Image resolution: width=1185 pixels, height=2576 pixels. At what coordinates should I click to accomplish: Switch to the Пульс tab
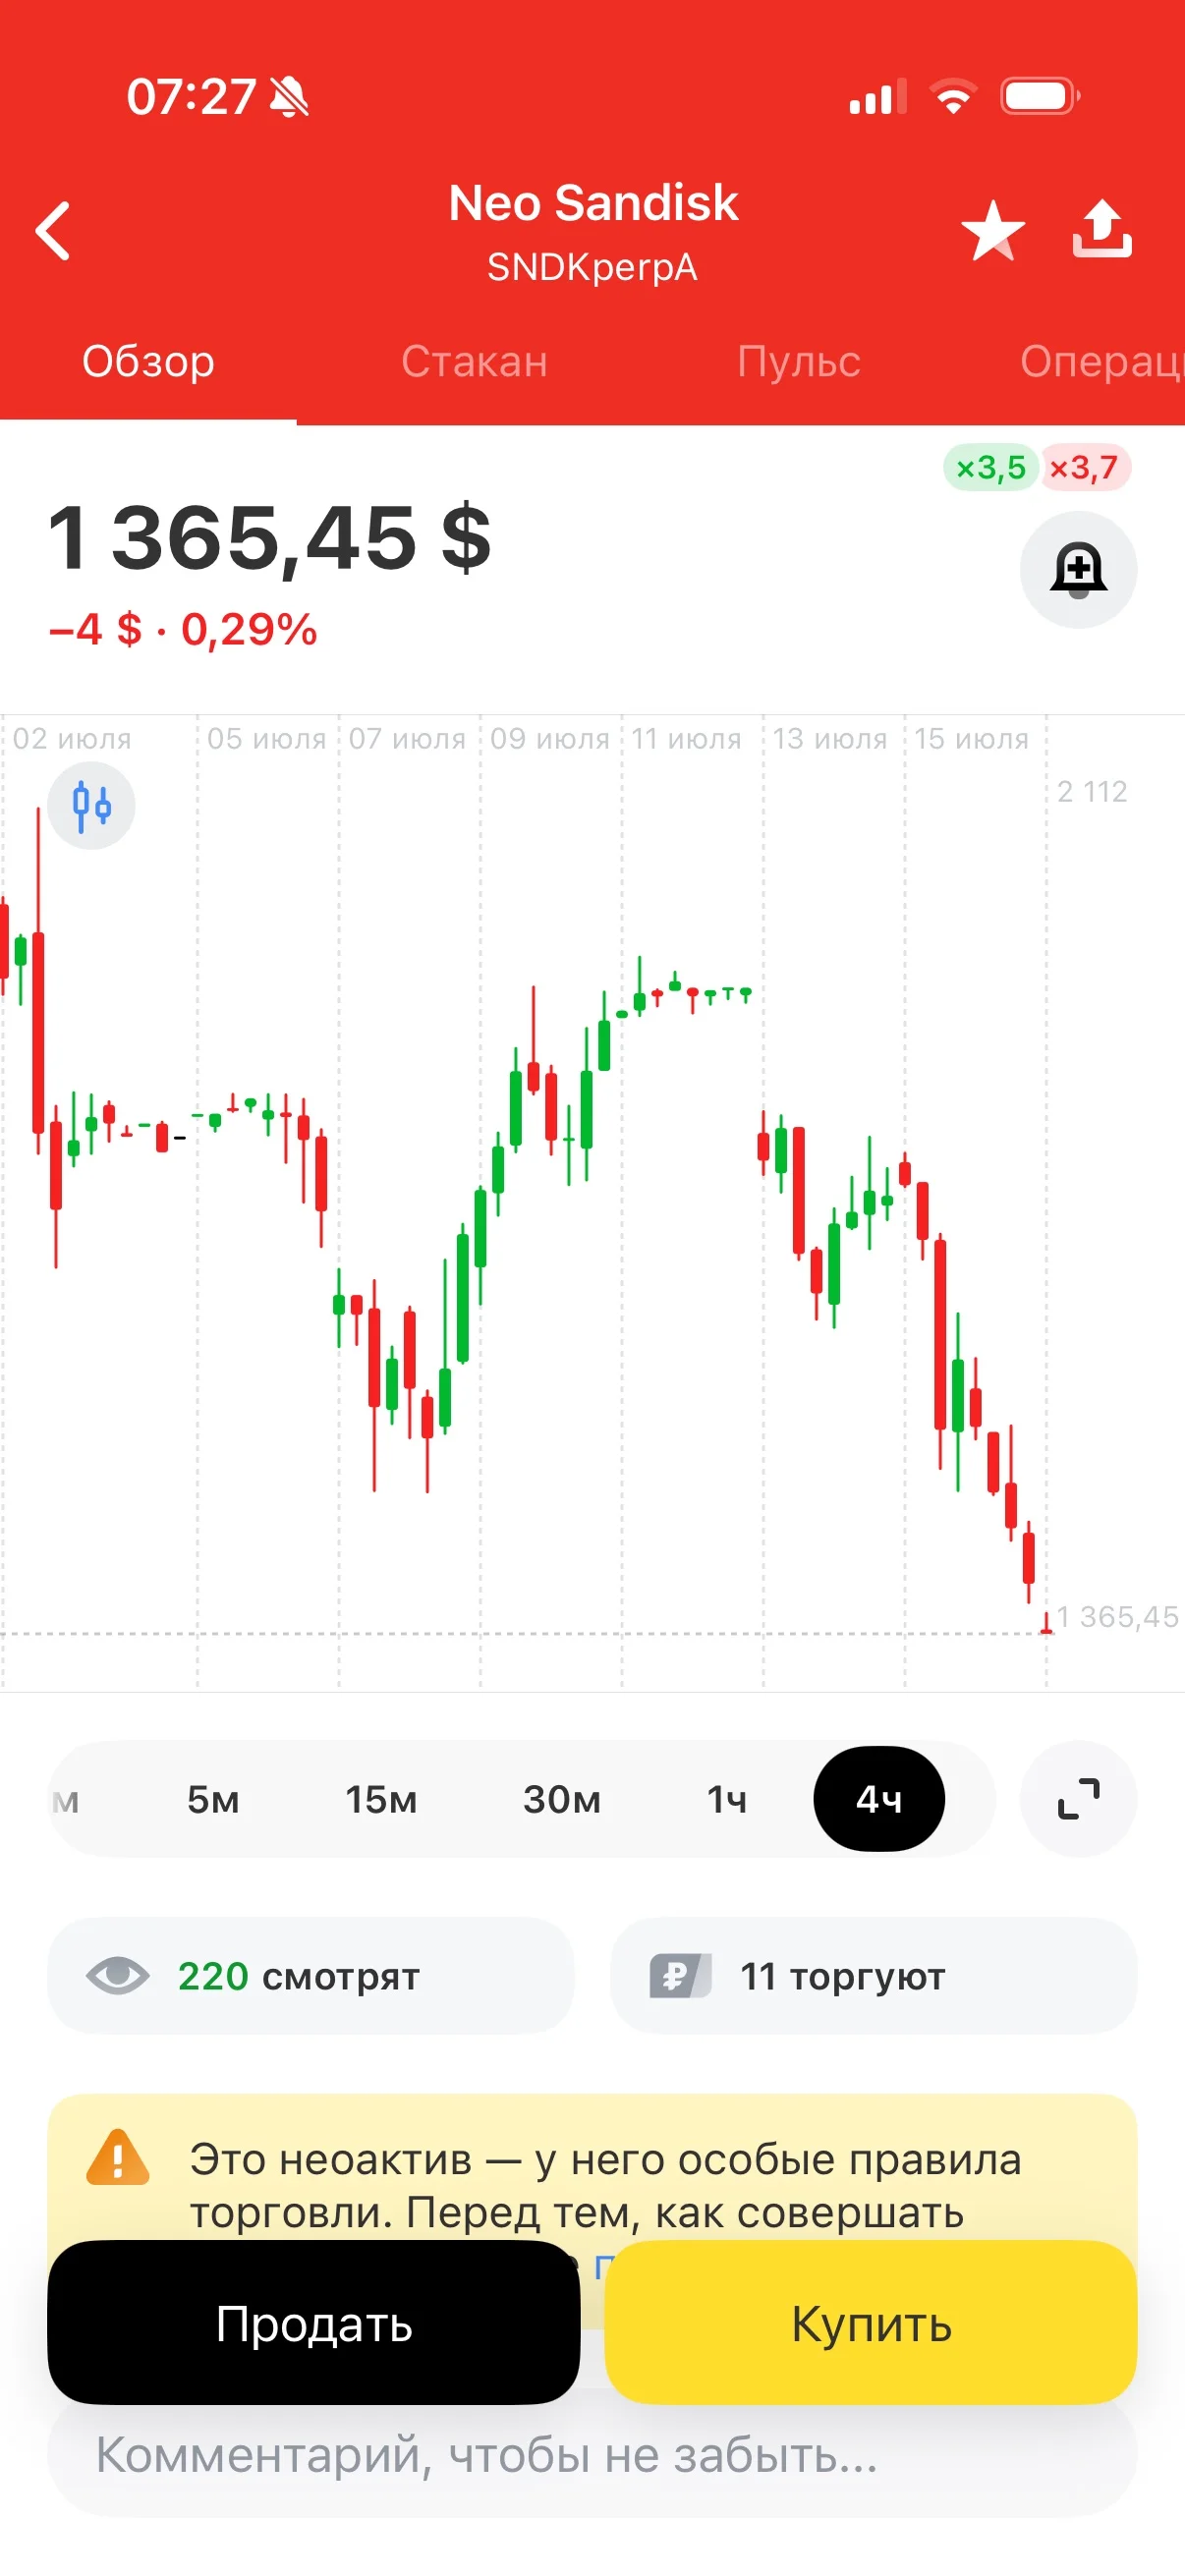point(798,362)
